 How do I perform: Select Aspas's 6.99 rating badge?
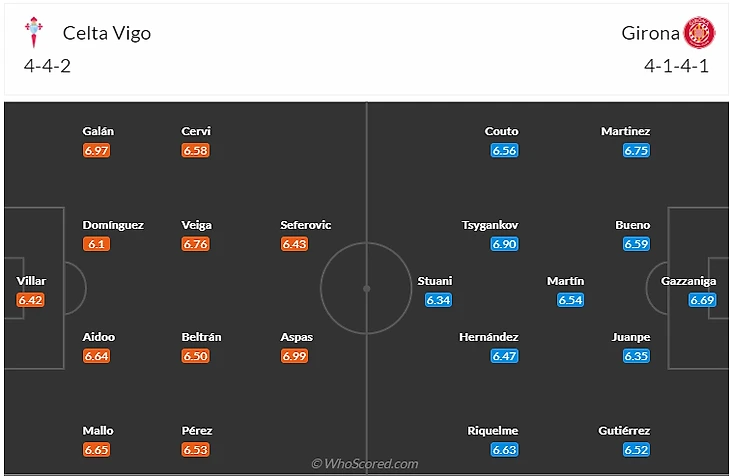294,355
